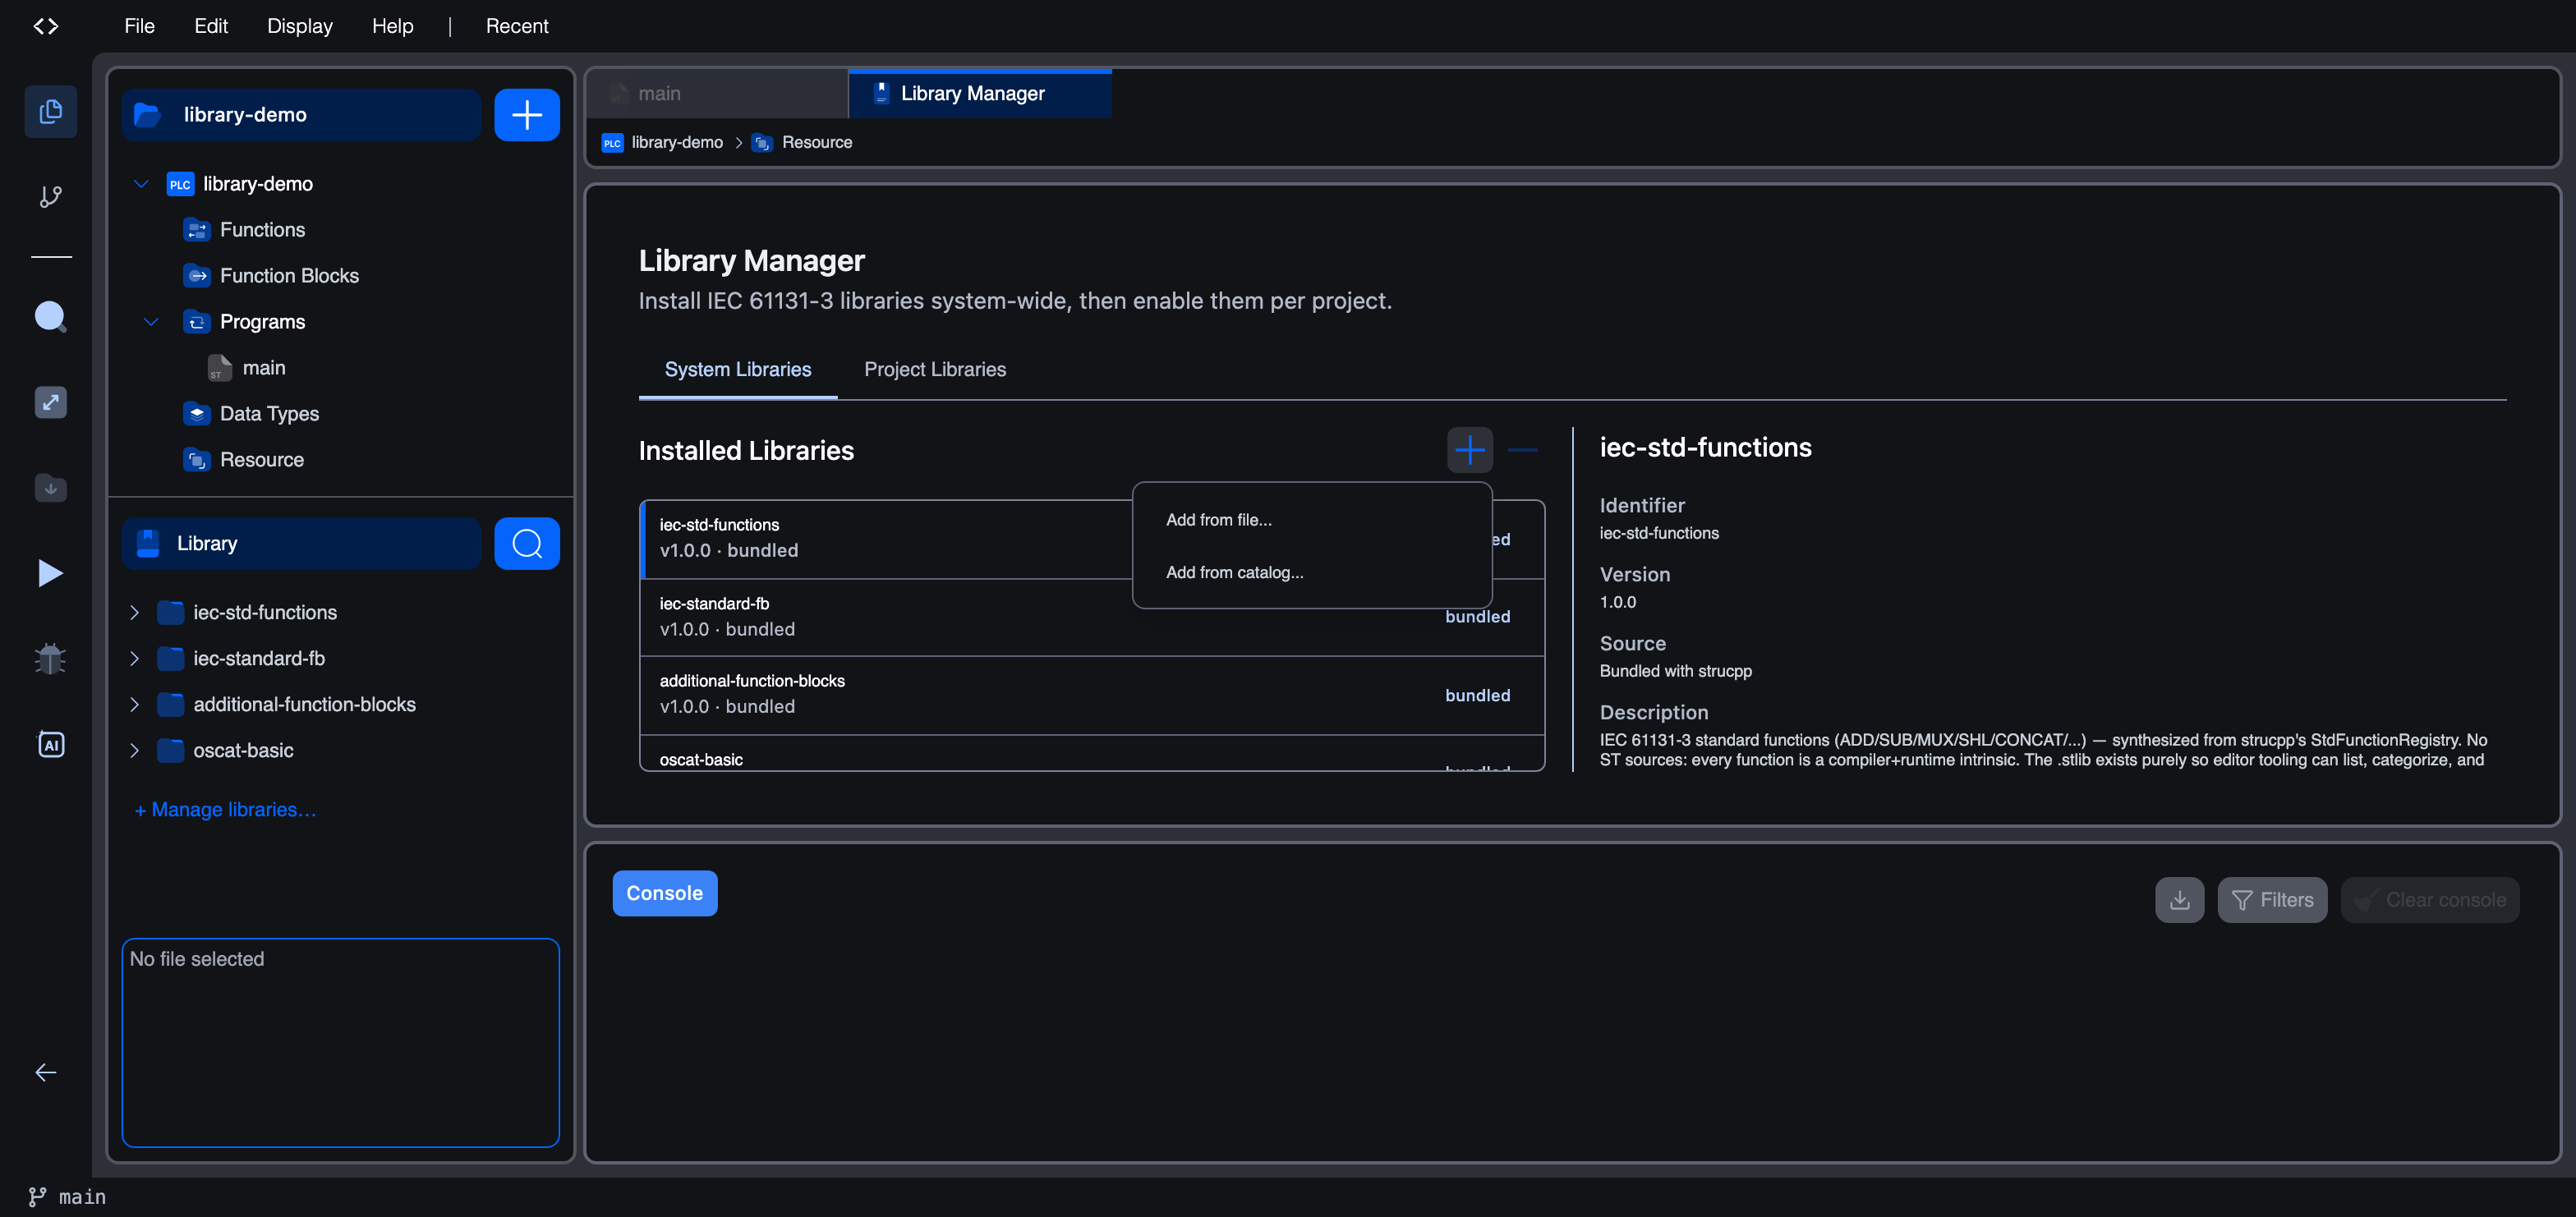Collapse the Programs tree node

151,322
